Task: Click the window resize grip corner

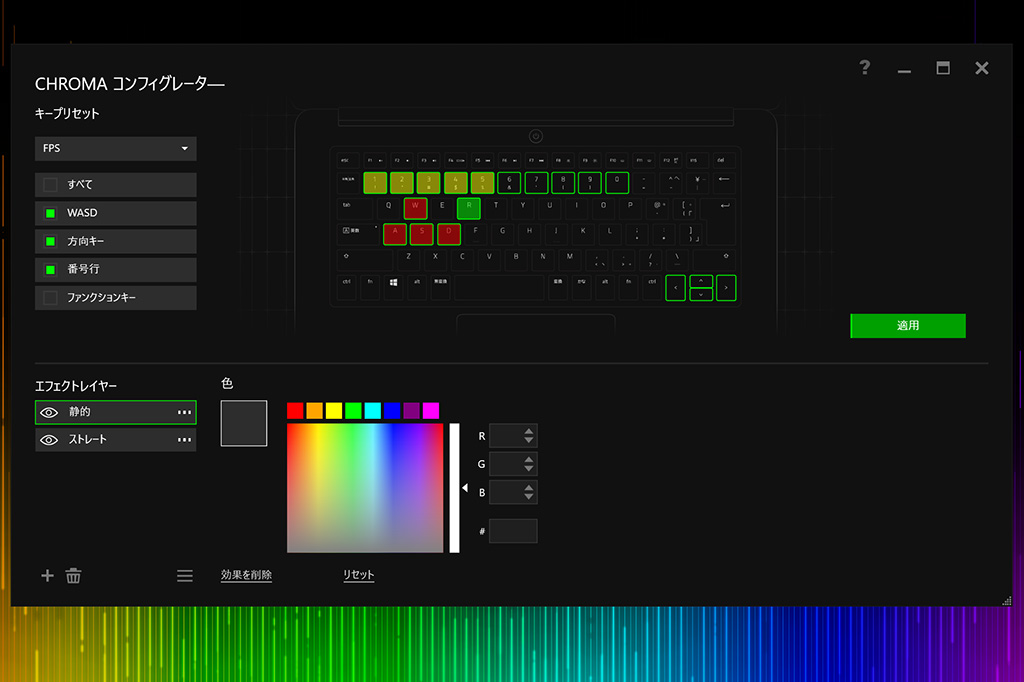Action: tap(1006, 600)
